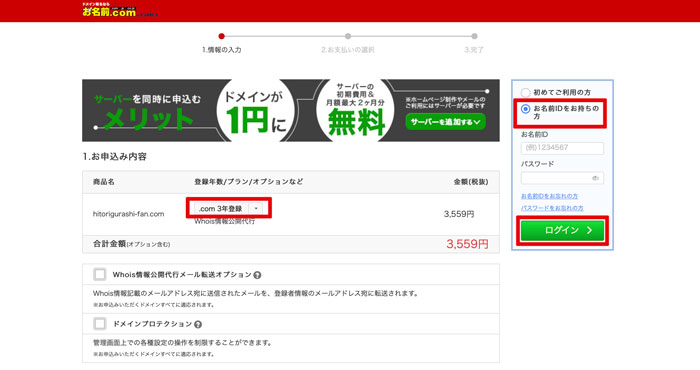Check Whois情報公開代行メール転送オプション checkbox
Viewport: 700px width, 370px height.
100,274
